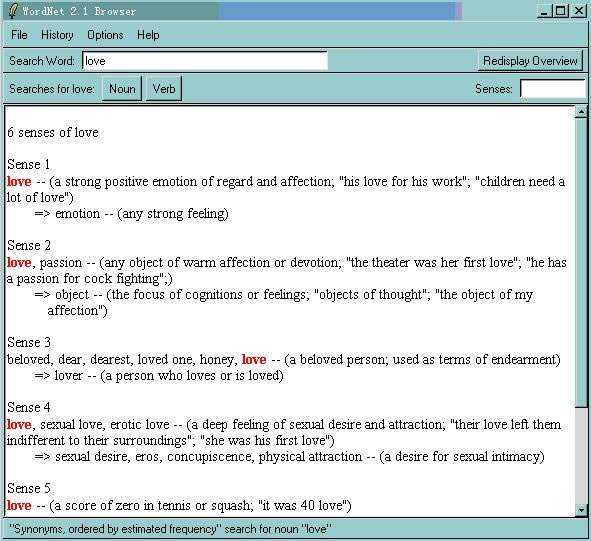Open the Noun searches button
Screen dimensions: 591x541
(122, 89)
